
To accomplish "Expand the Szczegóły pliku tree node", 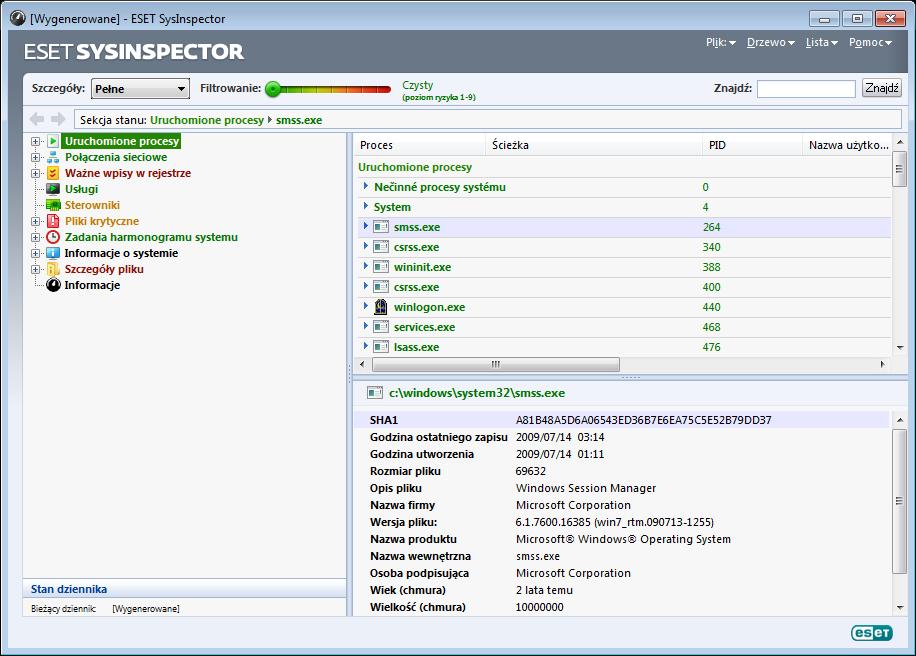I will (x=36, y=270).
